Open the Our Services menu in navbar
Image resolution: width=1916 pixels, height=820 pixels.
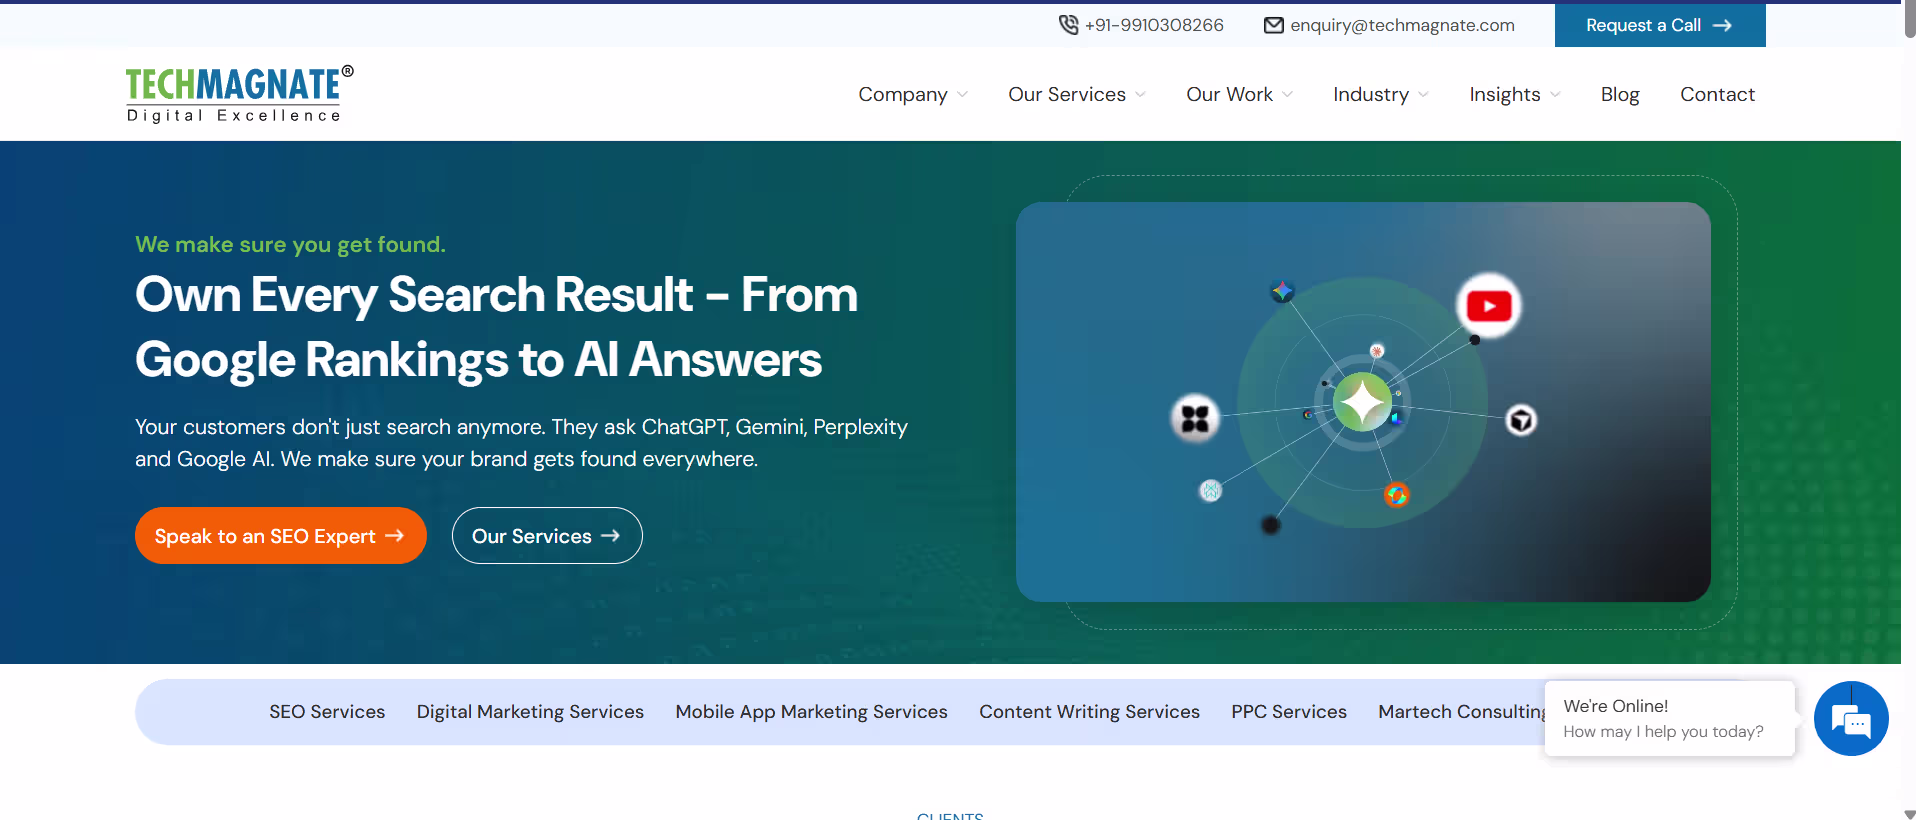(1067, 94)
